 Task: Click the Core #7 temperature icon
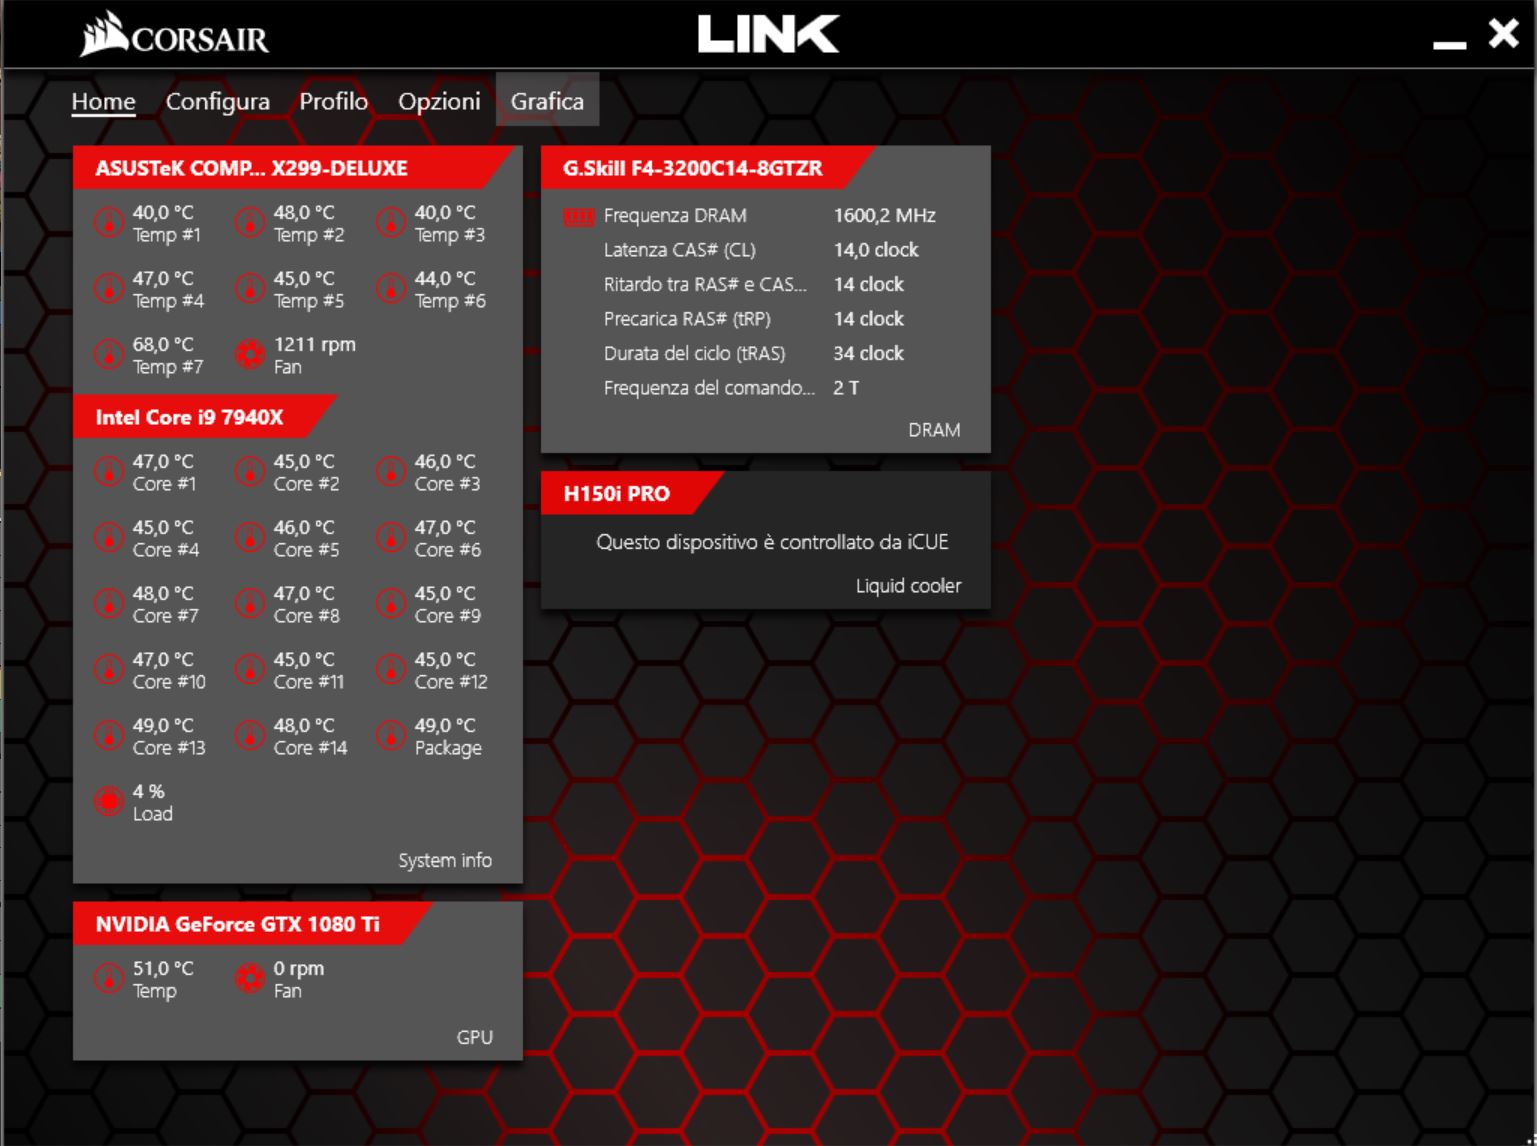click(x=108, y=603)
